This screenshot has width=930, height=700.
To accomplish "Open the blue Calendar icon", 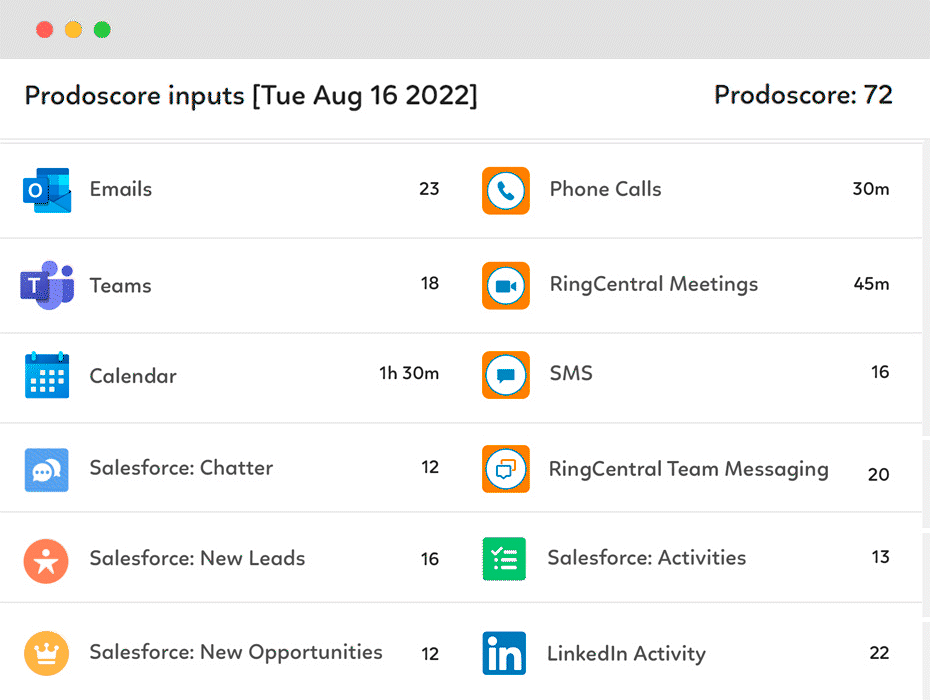I will point(47,376).
